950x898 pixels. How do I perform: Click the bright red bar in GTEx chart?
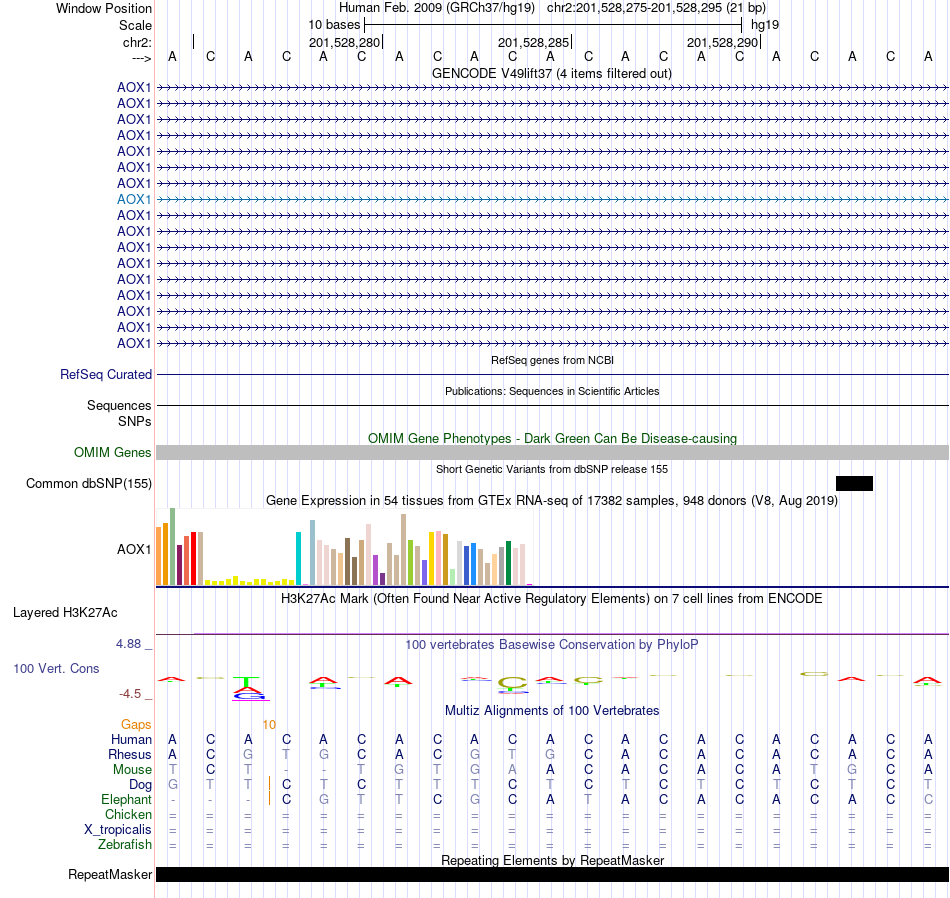(x=193, y=558)
